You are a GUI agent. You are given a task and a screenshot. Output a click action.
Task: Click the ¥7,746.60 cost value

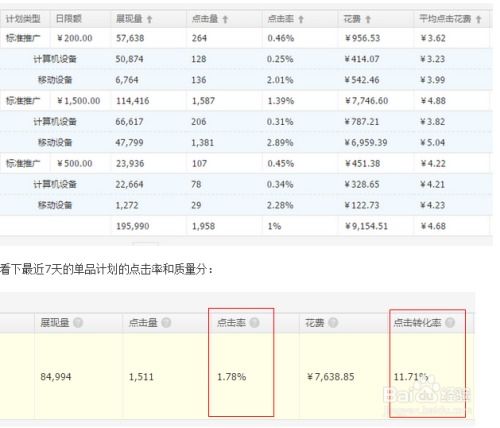366,101
